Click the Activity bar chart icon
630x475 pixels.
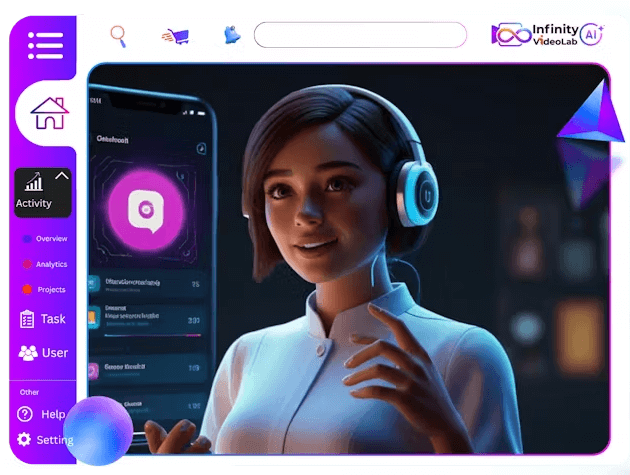[34, 182]
